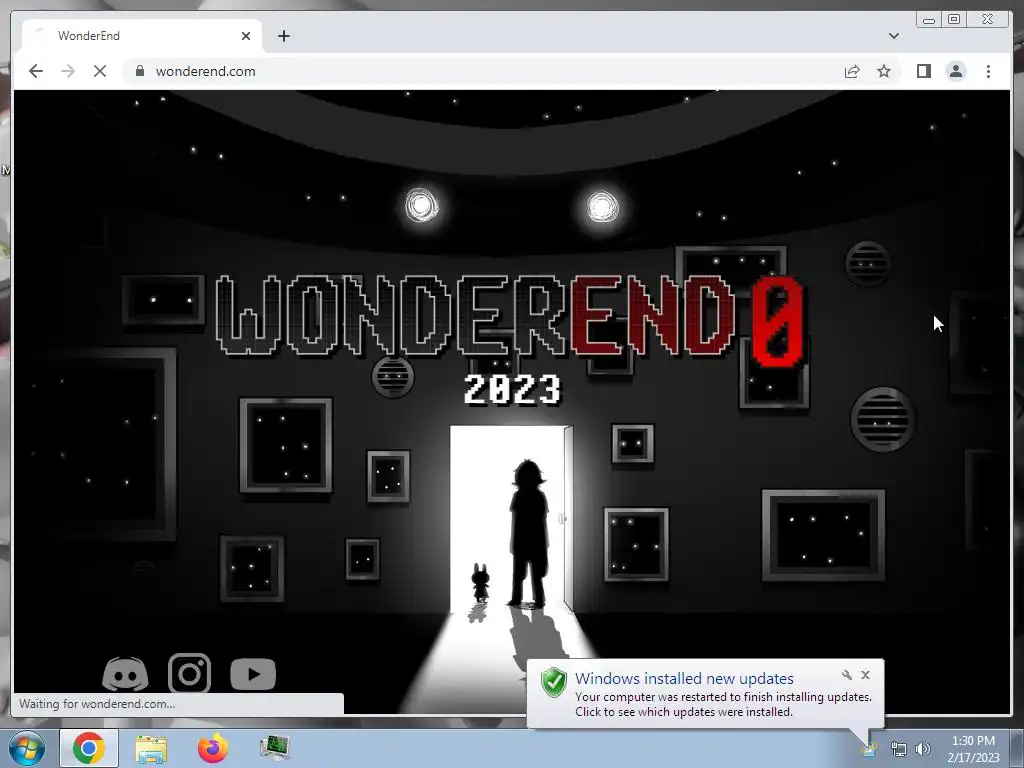Click the network tray icon

pyautogui.click(x=899, y=749)
